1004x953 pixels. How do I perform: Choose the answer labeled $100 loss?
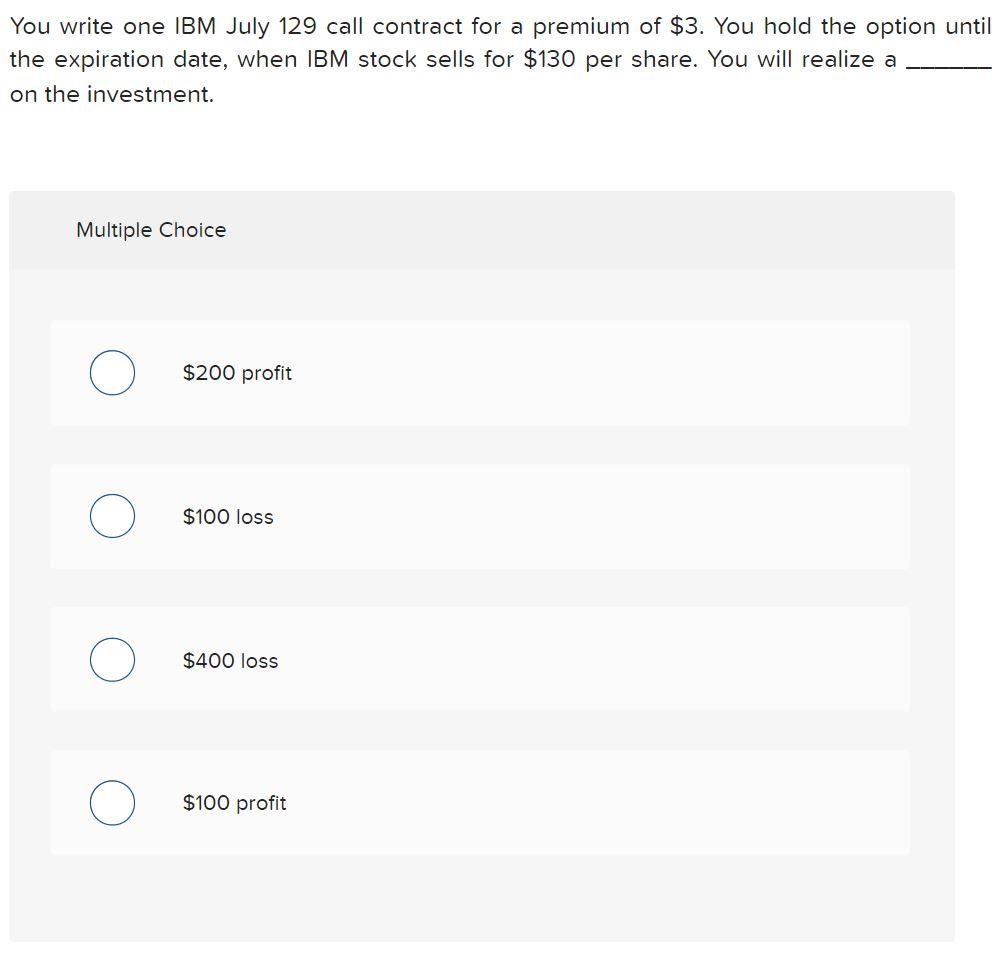[x=229, y=516]
